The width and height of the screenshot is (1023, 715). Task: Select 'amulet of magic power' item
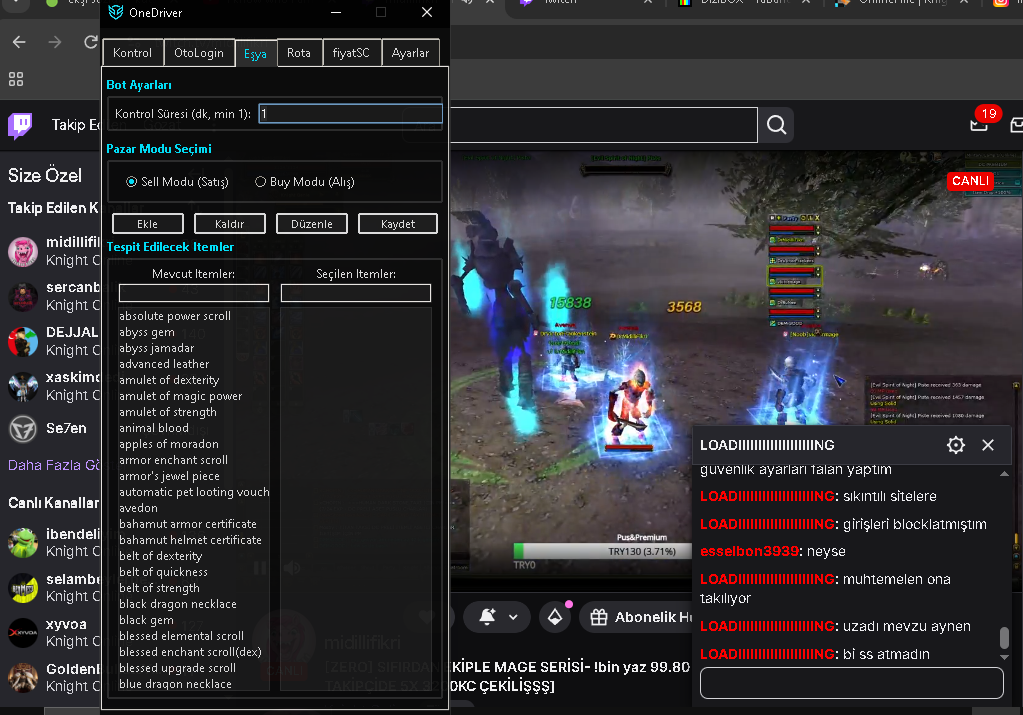(181, 396)
